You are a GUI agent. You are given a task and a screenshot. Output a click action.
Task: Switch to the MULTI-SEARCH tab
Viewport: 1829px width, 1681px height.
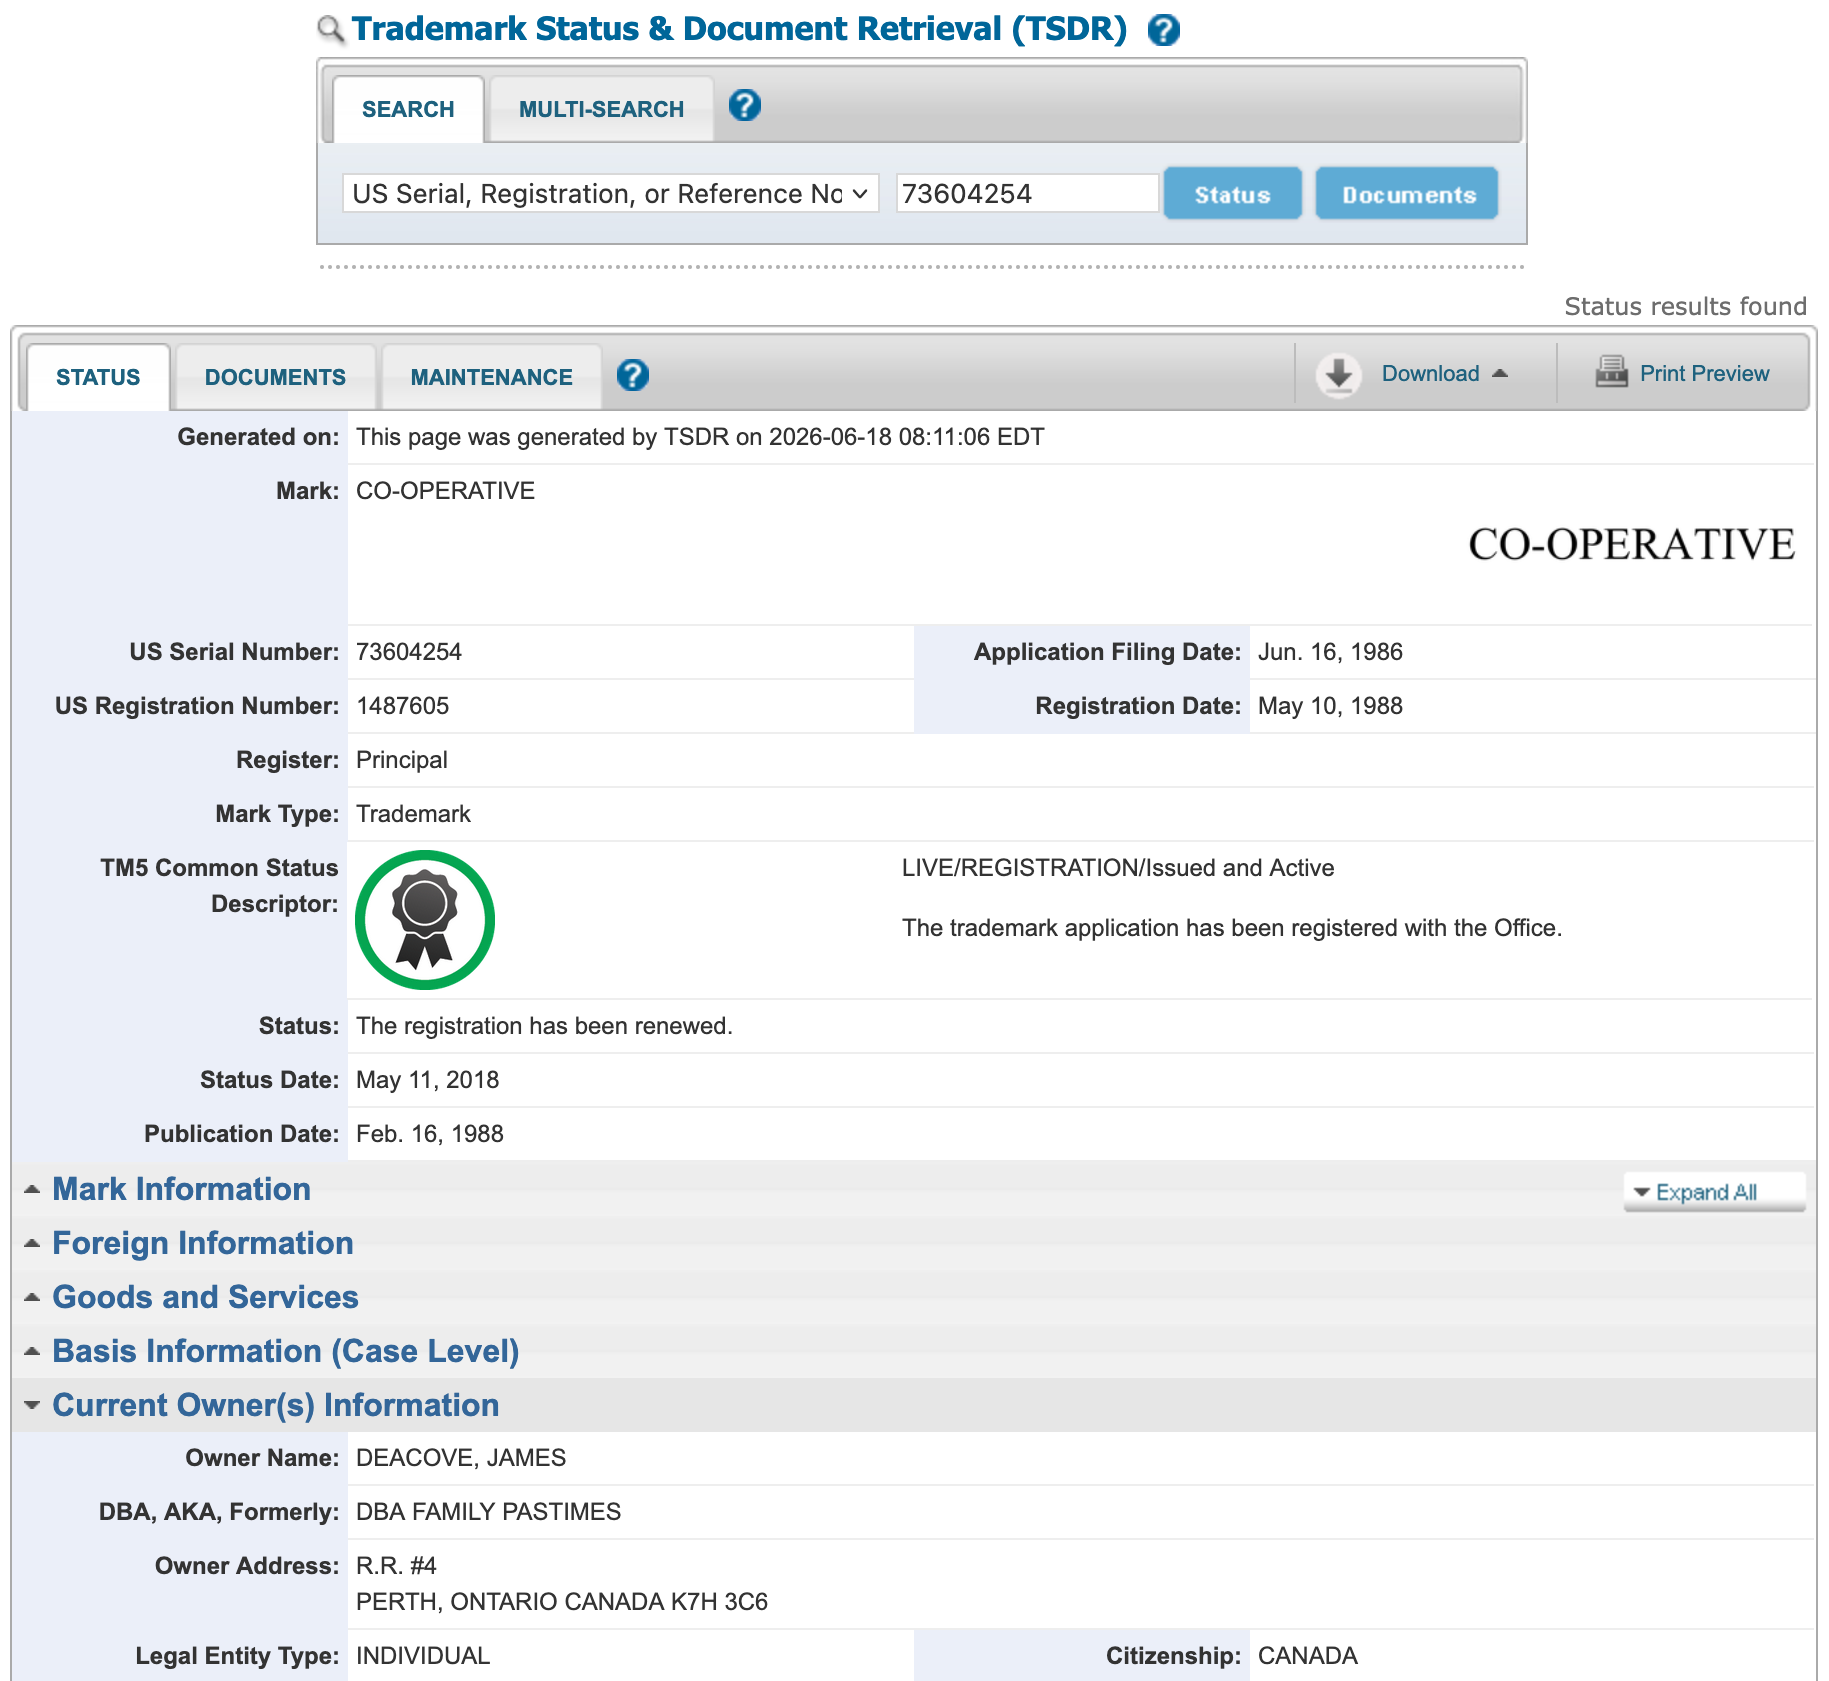601,109
